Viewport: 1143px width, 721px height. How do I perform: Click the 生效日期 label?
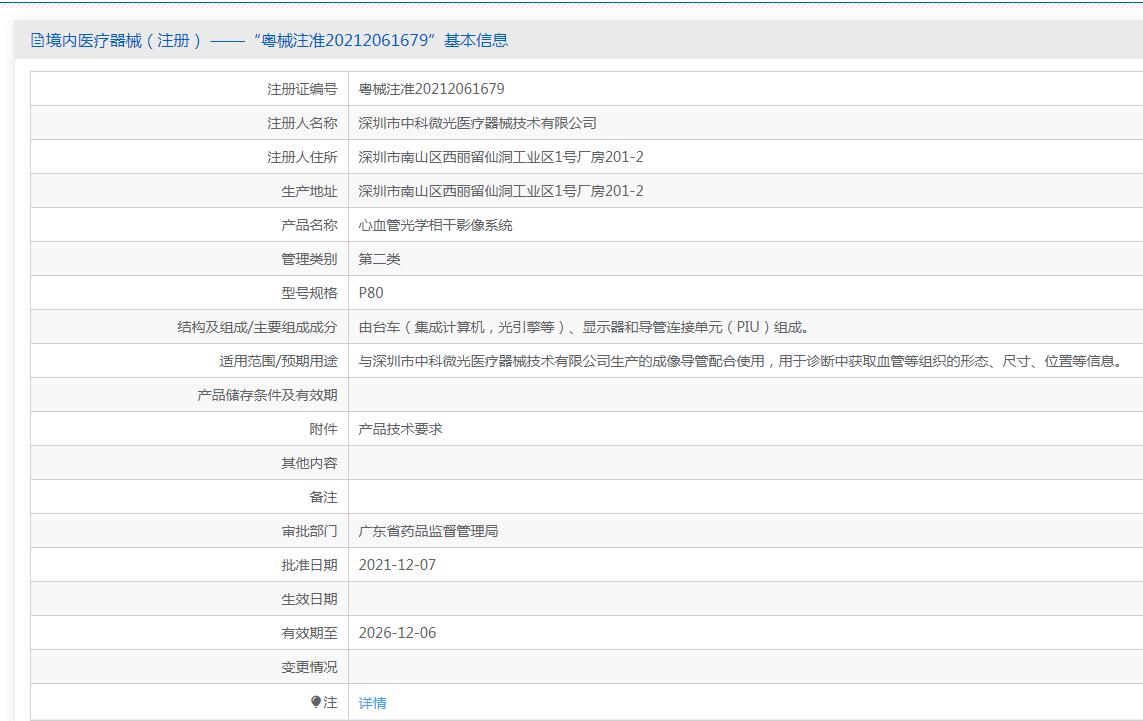point(309,599)
